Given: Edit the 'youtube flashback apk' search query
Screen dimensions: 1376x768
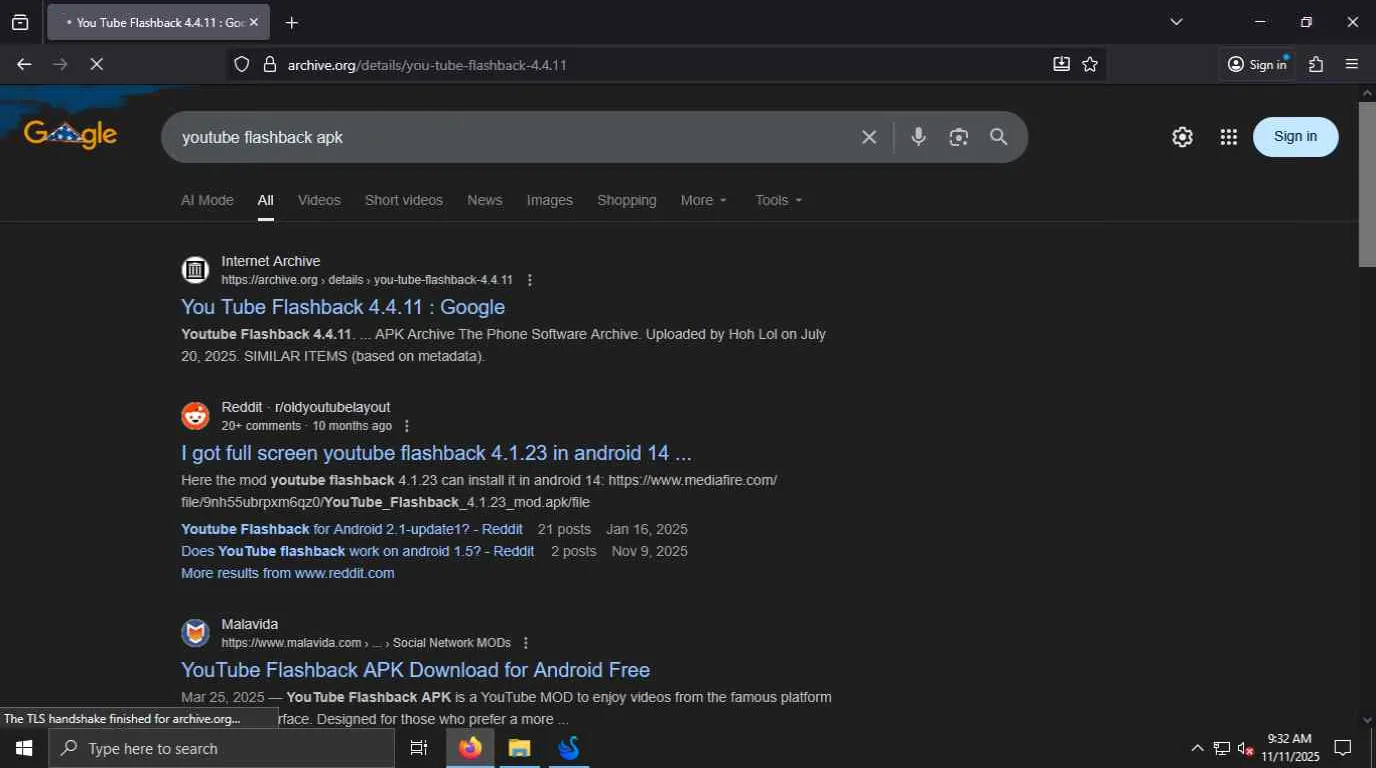Looking at the screenshot, I should (510, 137).
